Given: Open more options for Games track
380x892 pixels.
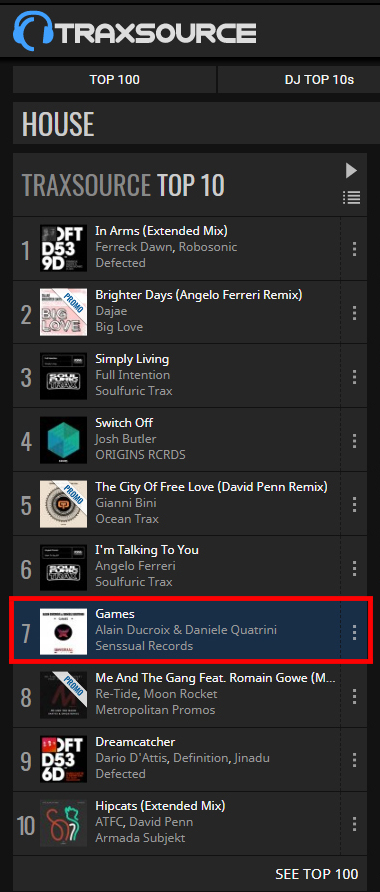Looking at the screenshot, I should [x=354, y=632].
